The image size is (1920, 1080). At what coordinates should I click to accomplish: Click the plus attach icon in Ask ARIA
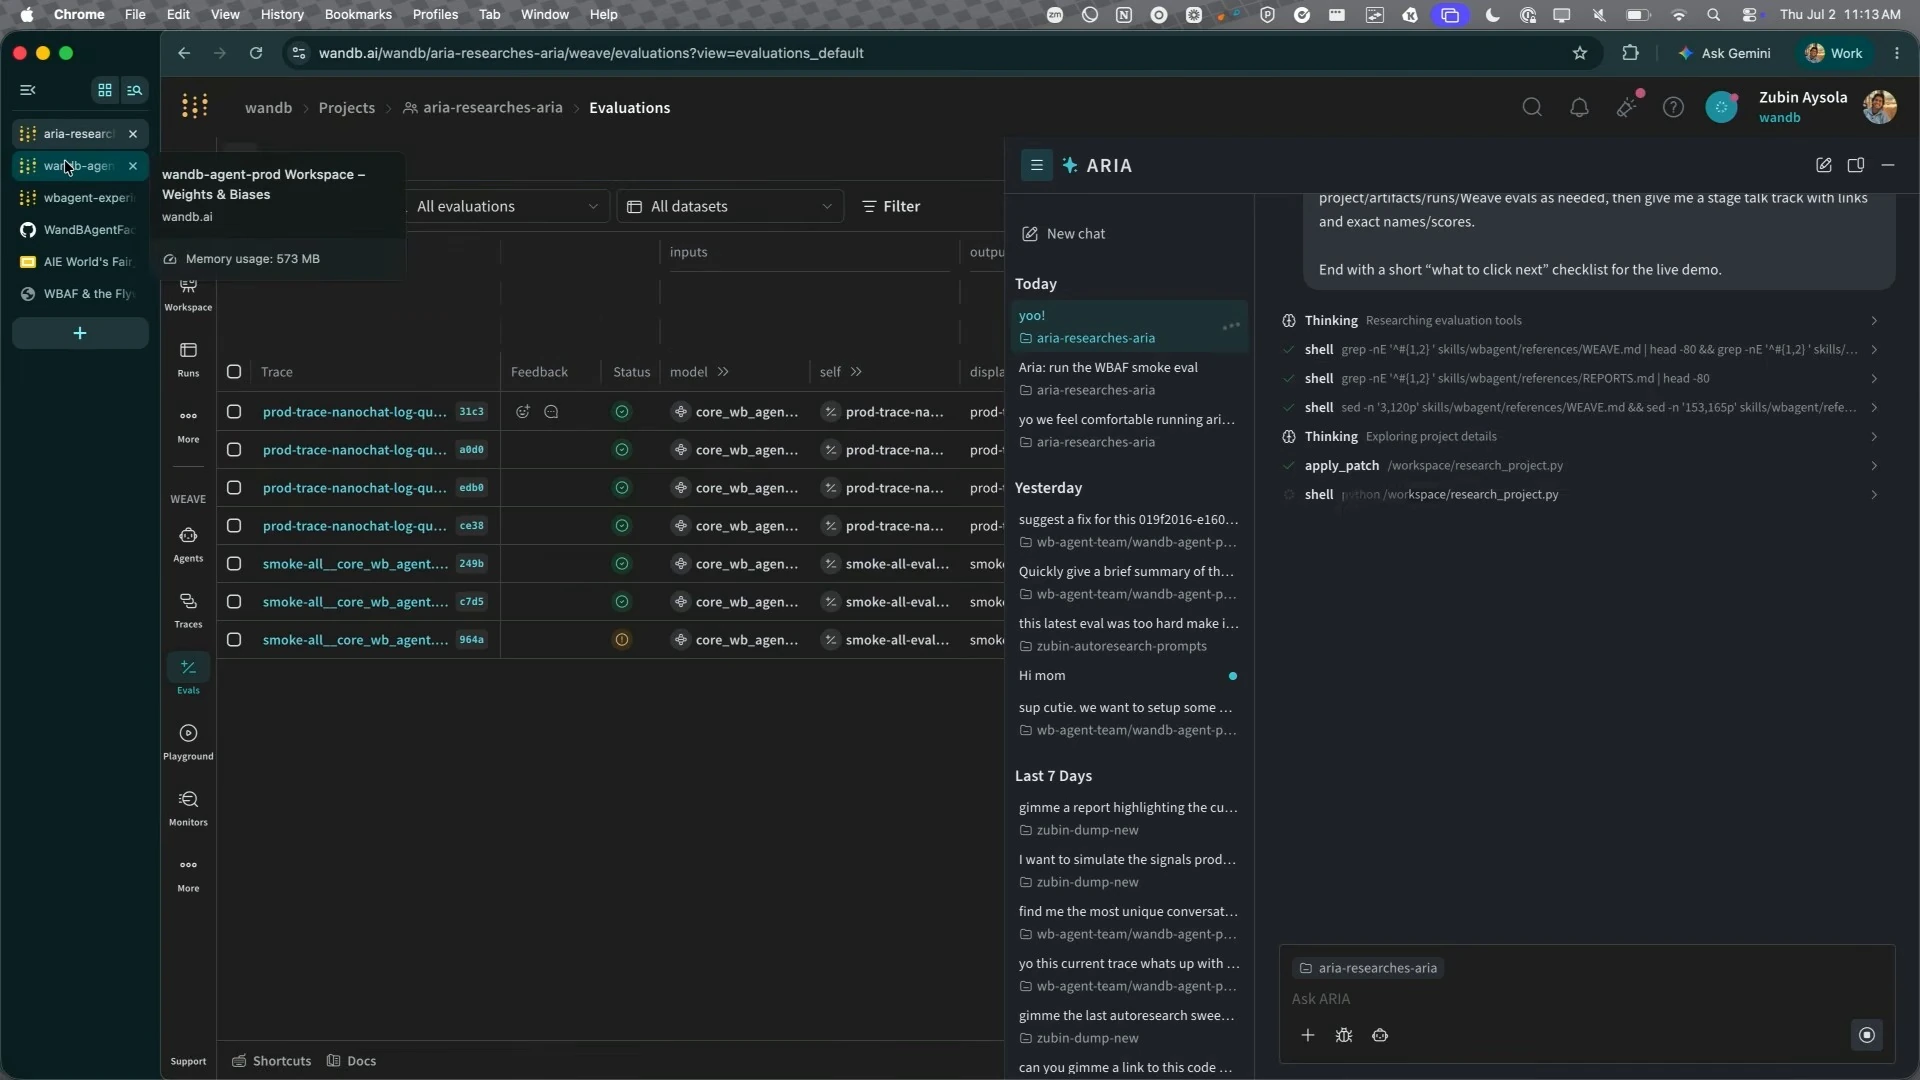click(x=1307, y=1035)
